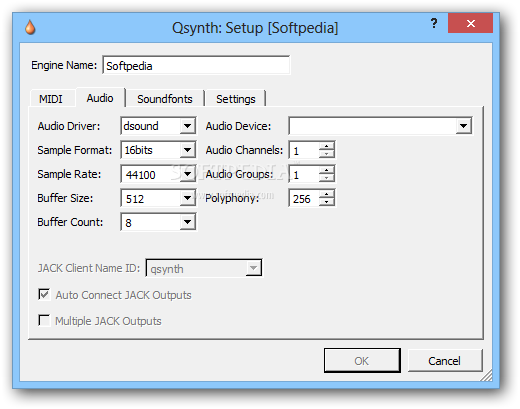
Task: Go to the Settings tab
Action: tap(236, 99)
